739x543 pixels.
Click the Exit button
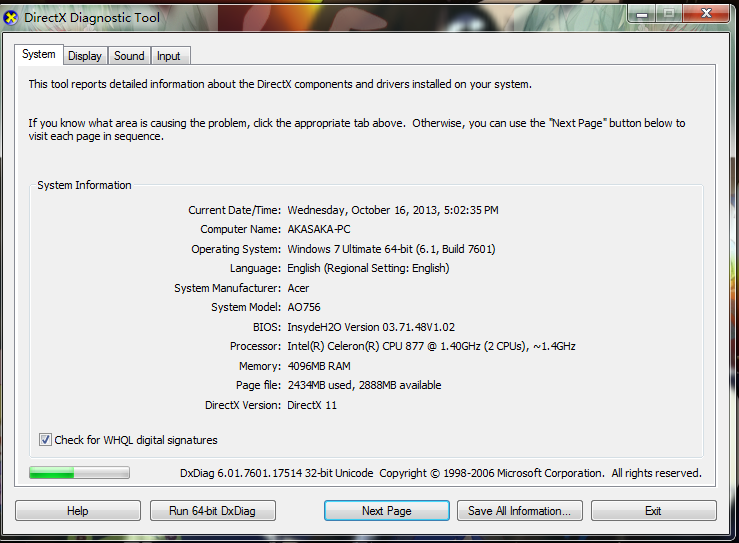click(654, 510)
